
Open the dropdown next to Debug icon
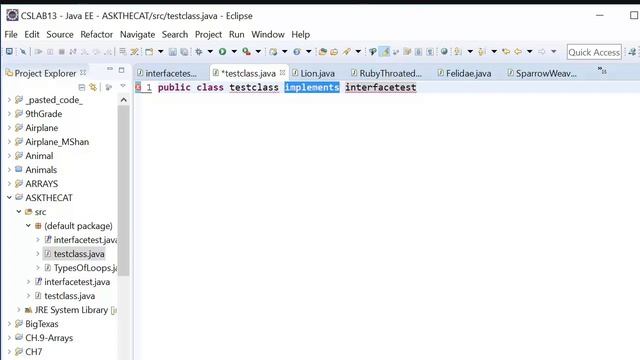click(210, 51)
